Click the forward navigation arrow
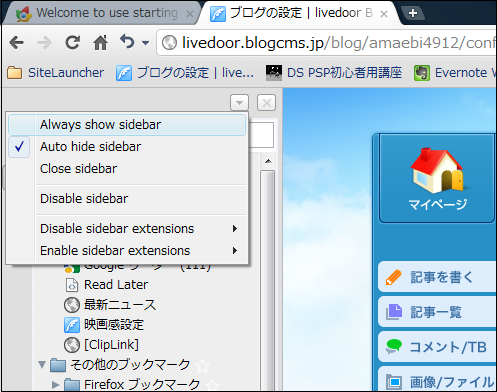 (x=44, y=43)
